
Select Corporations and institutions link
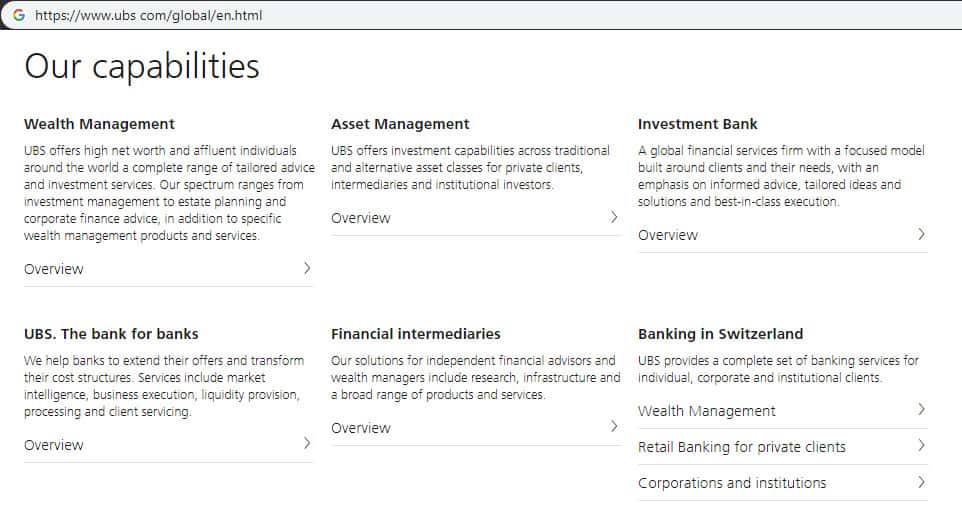tap(732, 483)
